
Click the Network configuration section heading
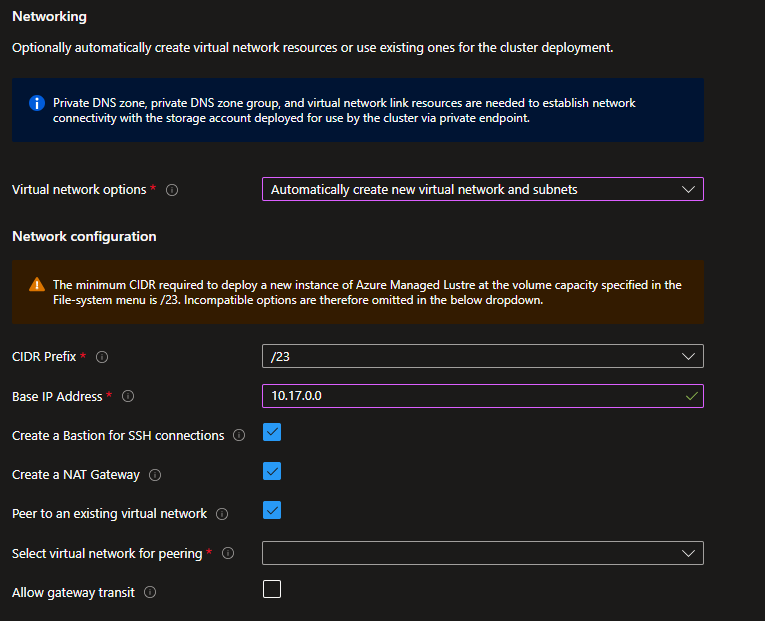[x=84, y=237]
